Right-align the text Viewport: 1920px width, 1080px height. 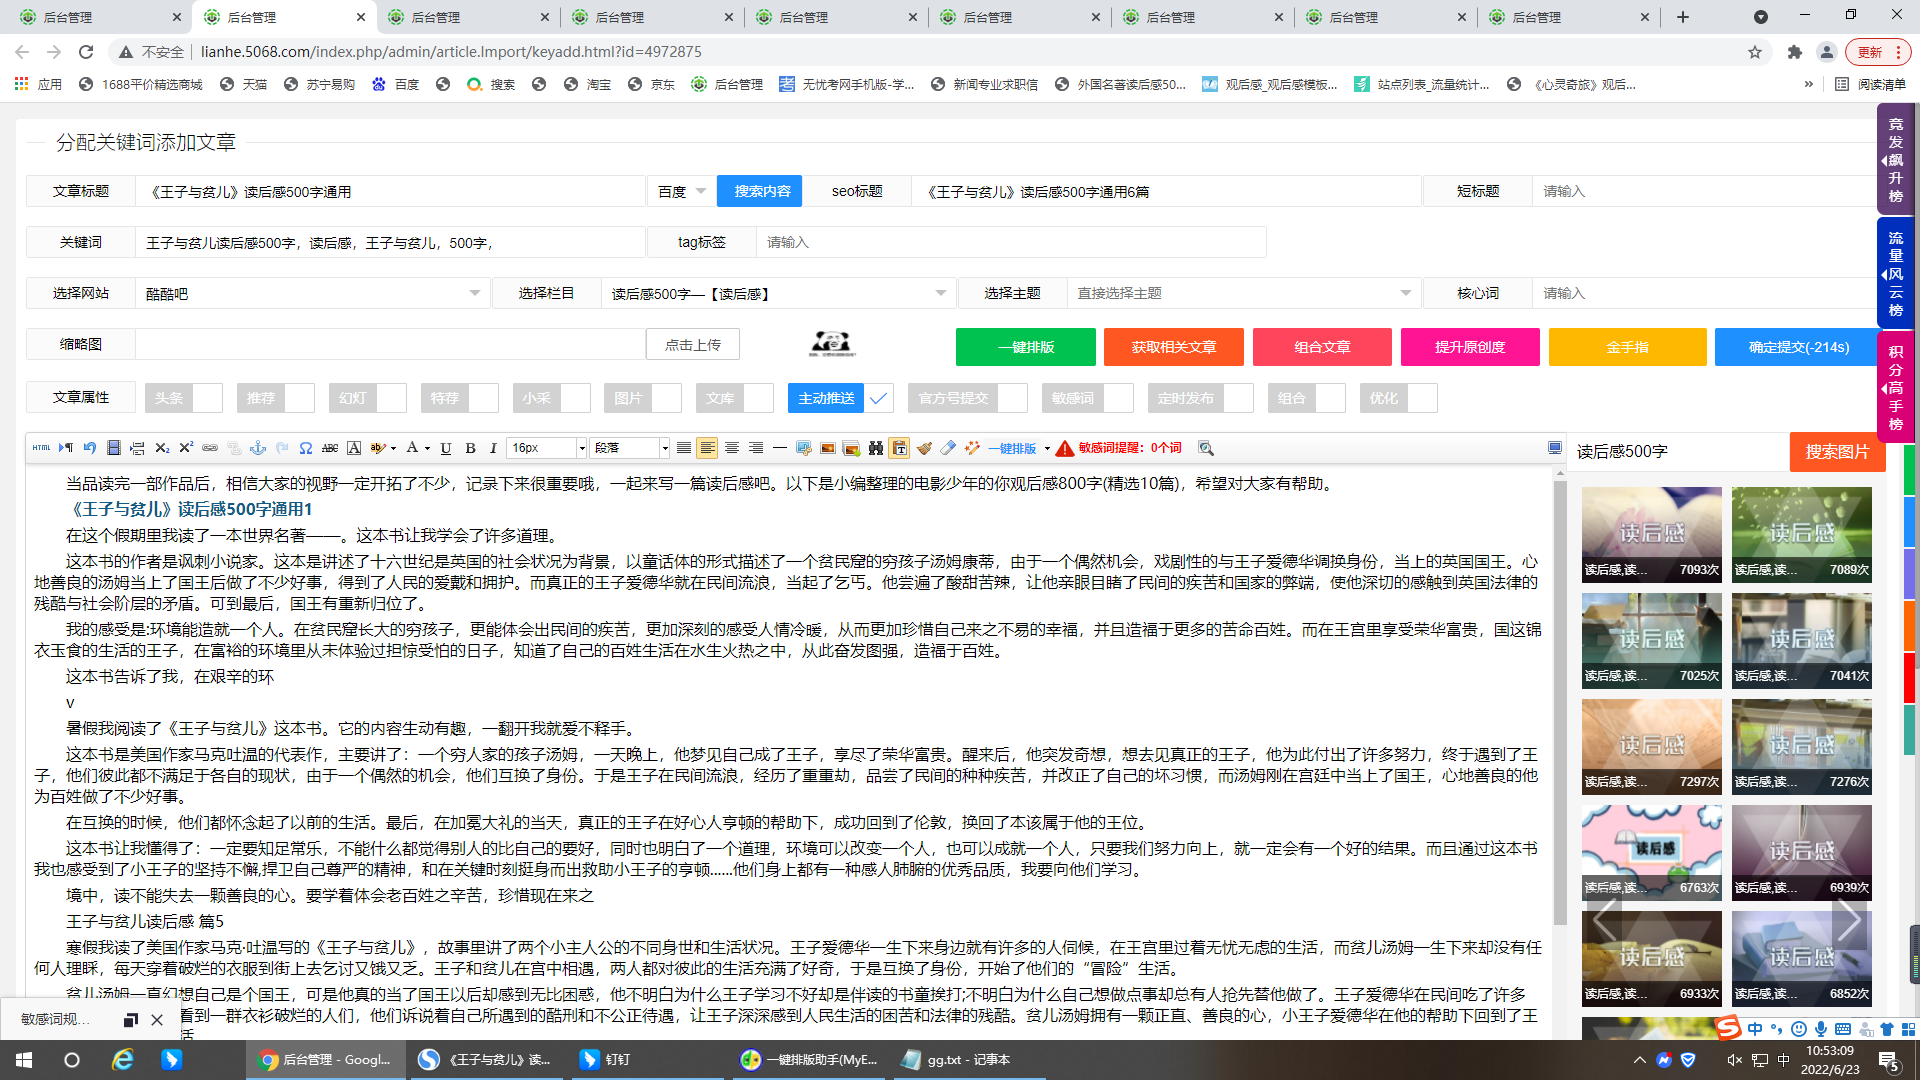(x=756, y=448)
